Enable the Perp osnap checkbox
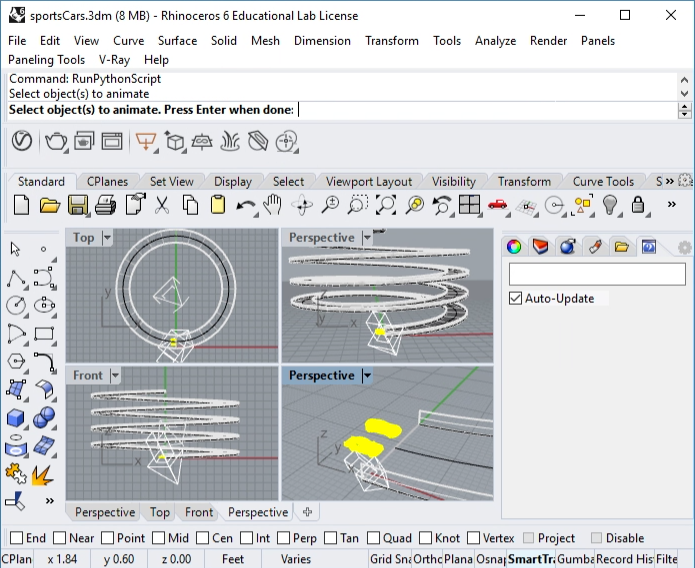Viewport: 695px width, 568px height. (283, 538)
